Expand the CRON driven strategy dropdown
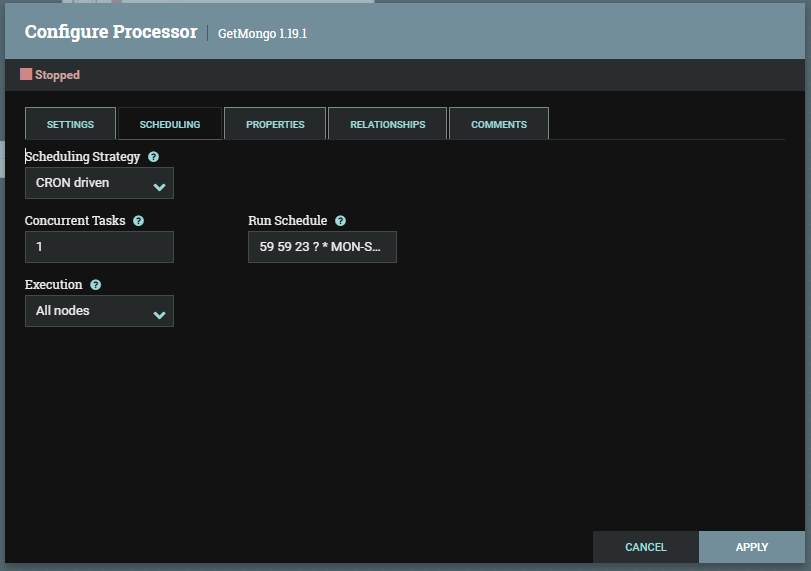811x571 pixels. tap(99, 183)
